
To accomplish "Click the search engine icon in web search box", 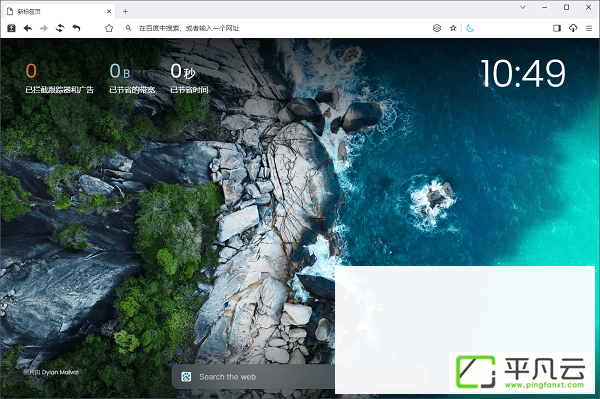I will tap(186, 377).
